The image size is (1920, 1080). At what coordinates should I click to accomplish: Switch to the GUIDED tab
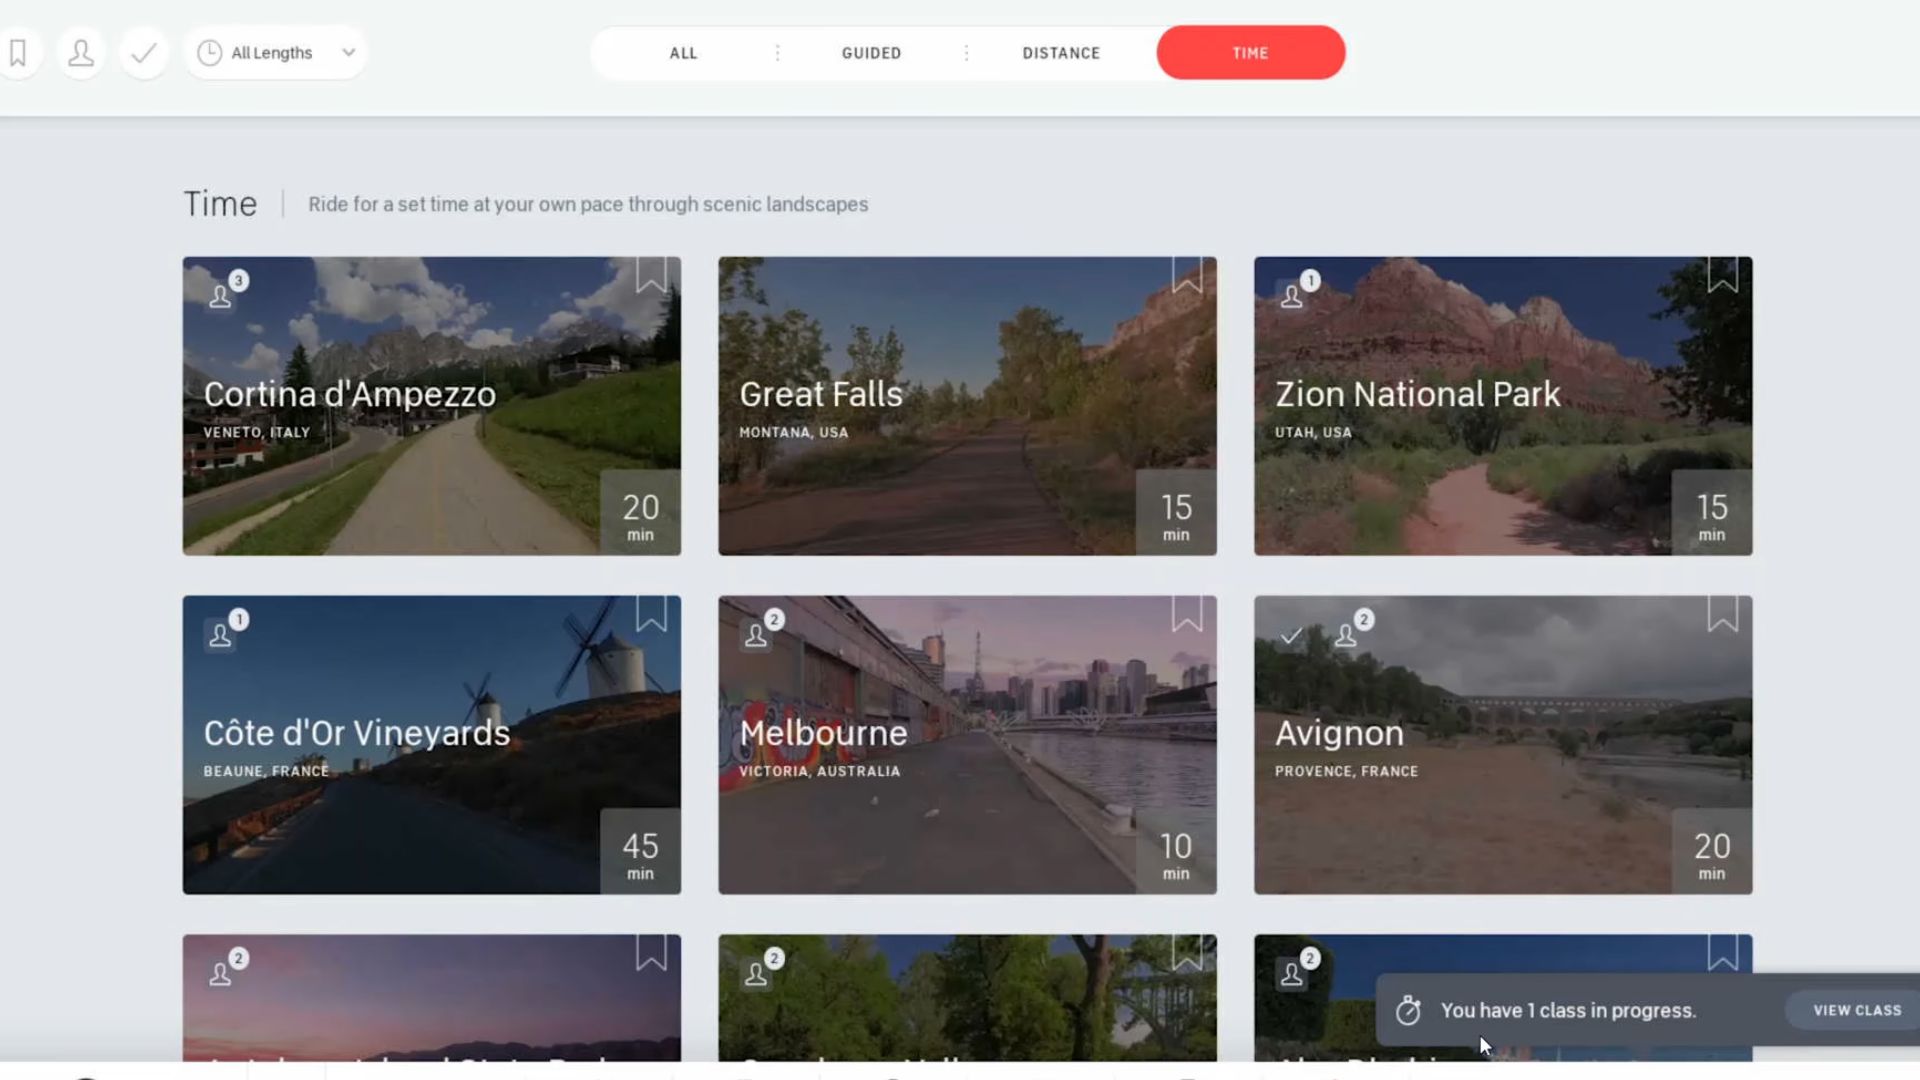click(x=871, y=53)
